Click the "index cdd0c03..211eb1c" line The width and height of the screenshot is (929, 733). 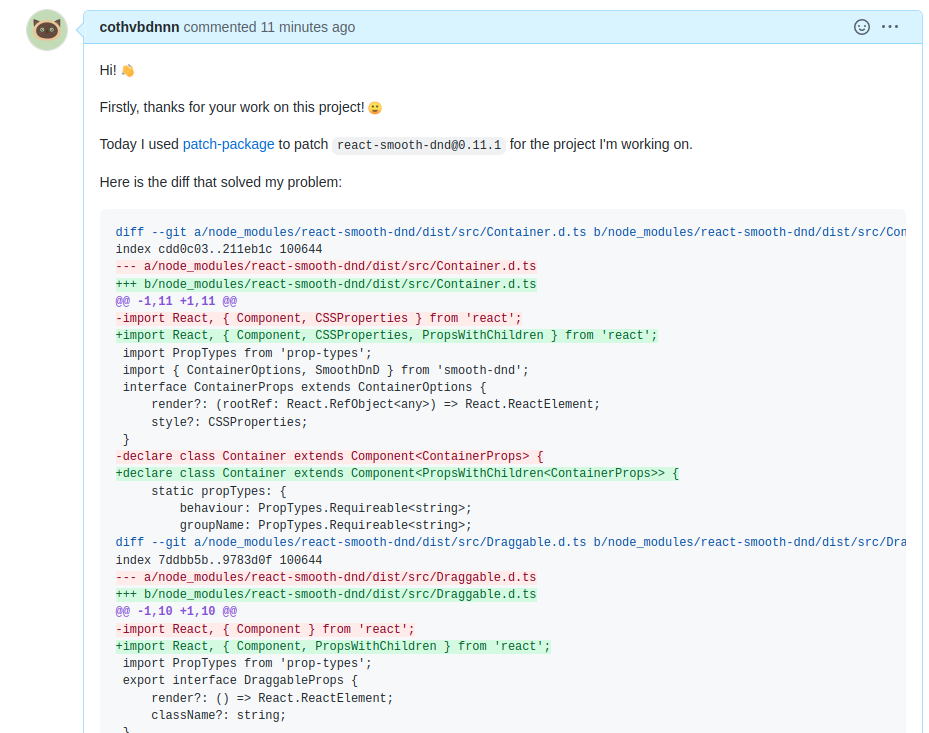tap(218, 249)
